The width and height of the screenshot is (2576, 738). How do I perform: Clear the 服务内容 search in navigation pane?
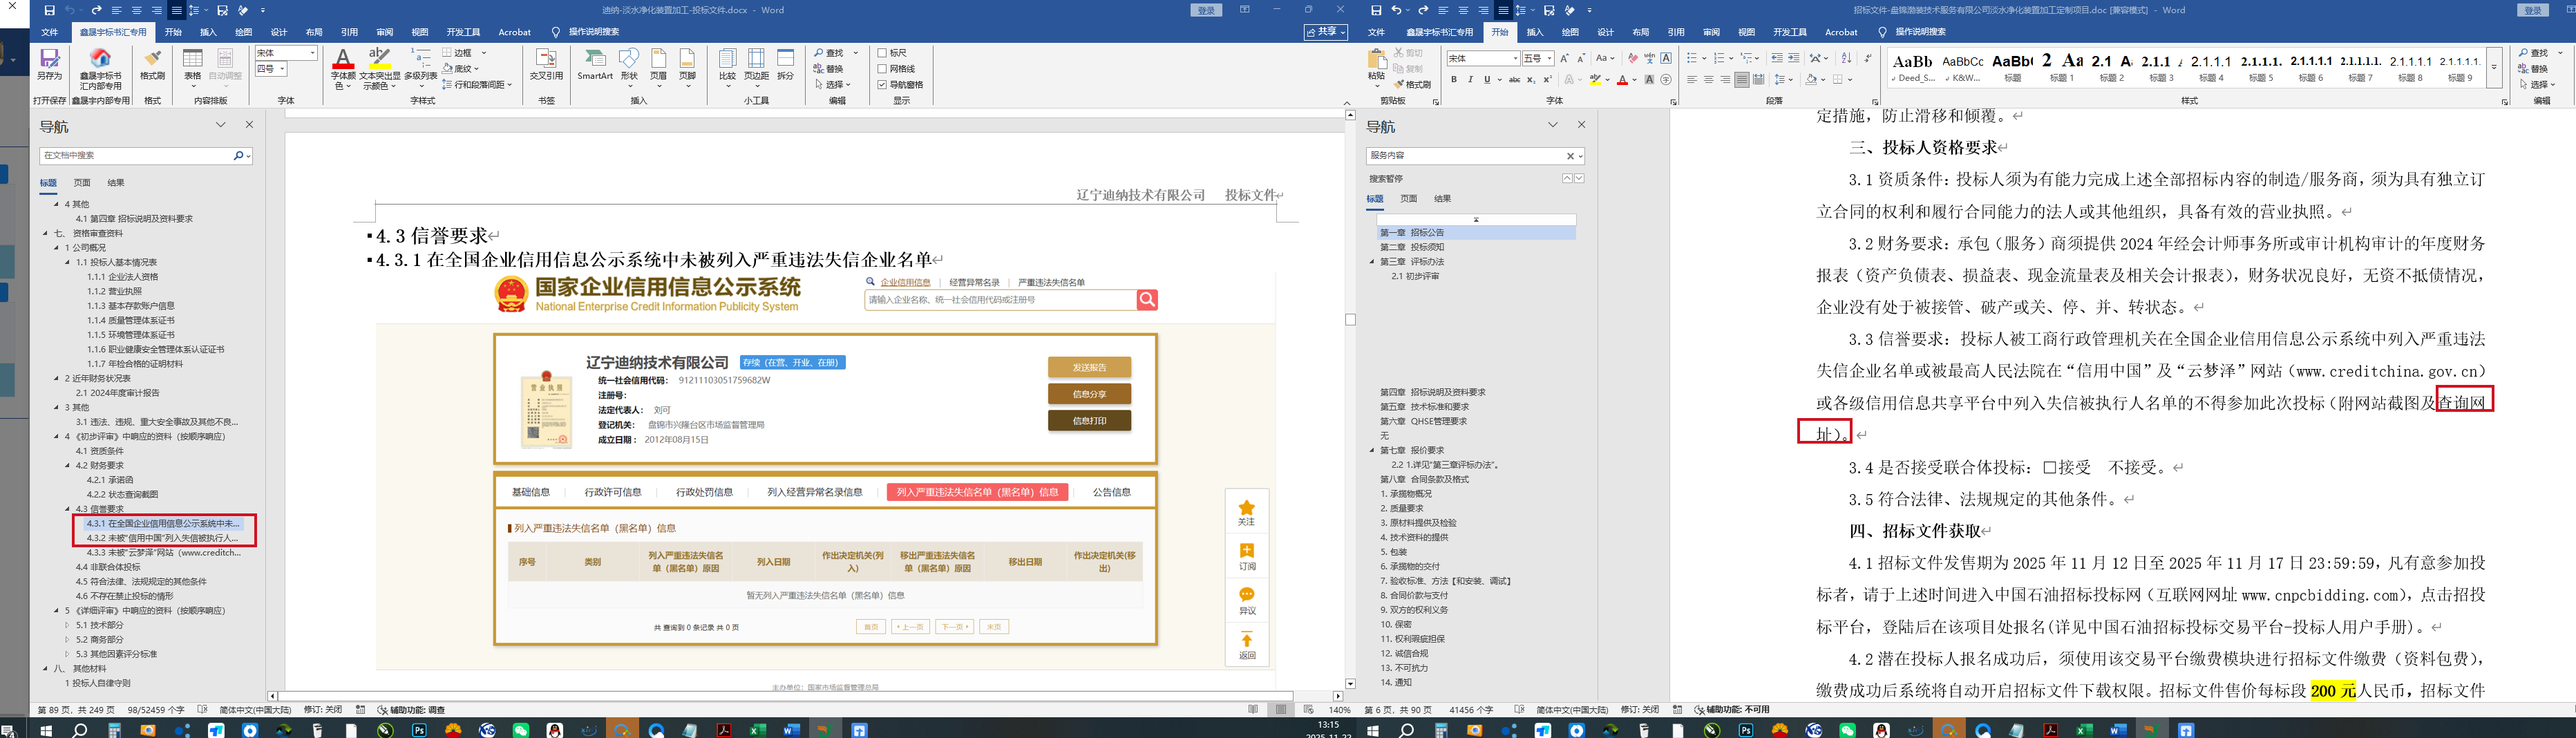(x=1570, y=156)
